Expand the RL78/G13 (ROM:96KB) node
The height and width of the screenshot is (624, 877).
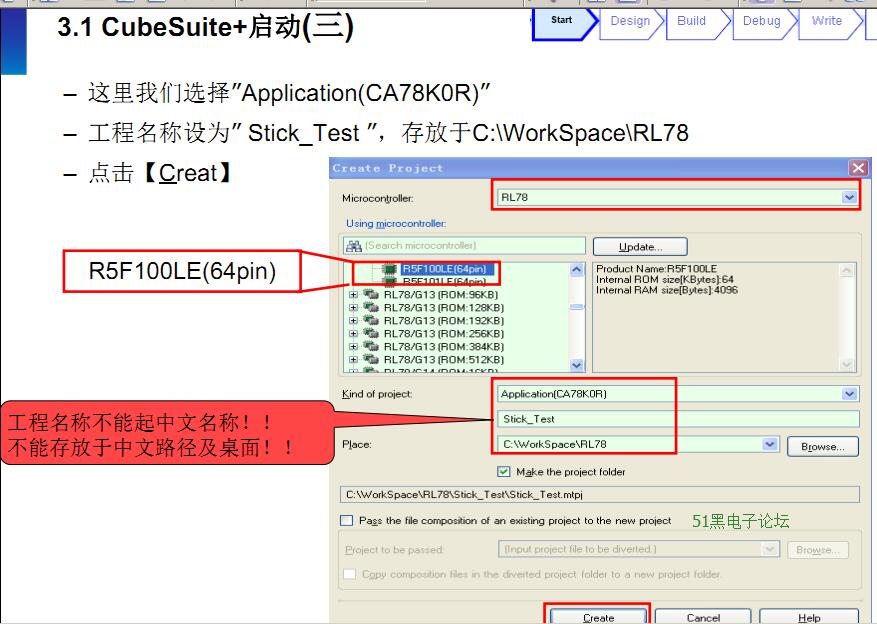click(x=353, y=294)
